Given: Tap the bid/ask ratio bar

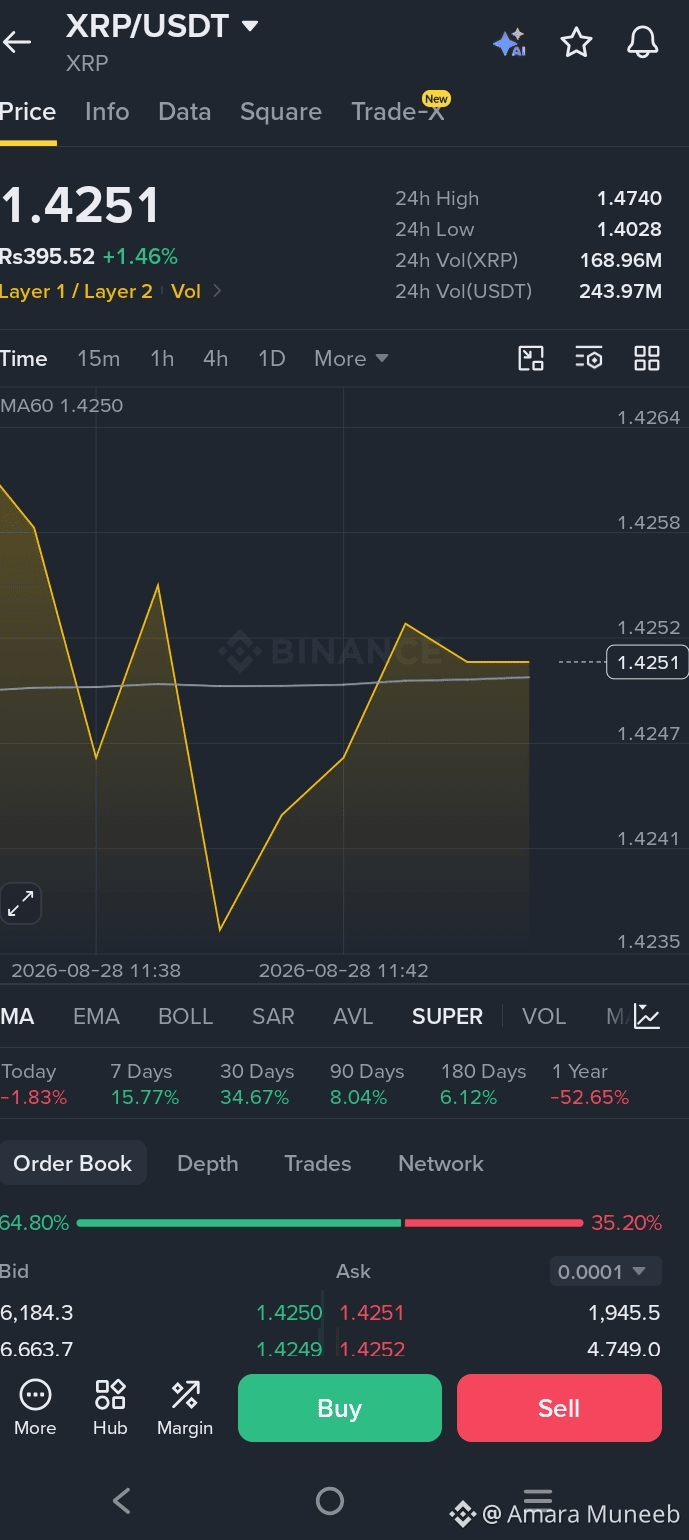Looking at the screenshot, I should [x=330, y=1223].
